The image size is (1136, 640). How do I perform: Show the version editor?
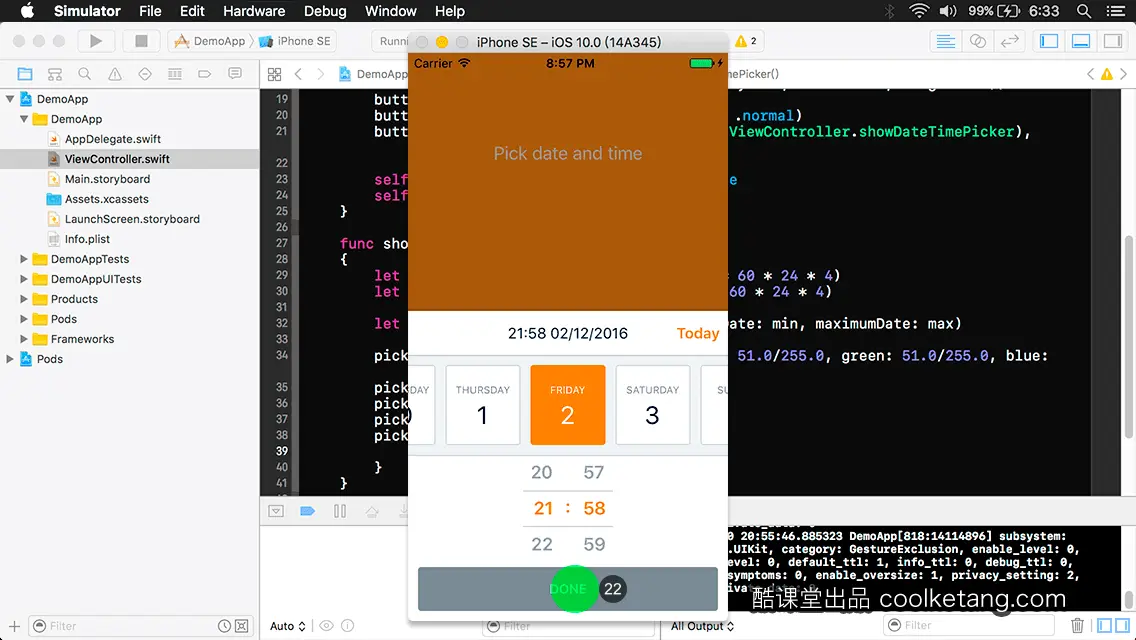(1009, 41)
